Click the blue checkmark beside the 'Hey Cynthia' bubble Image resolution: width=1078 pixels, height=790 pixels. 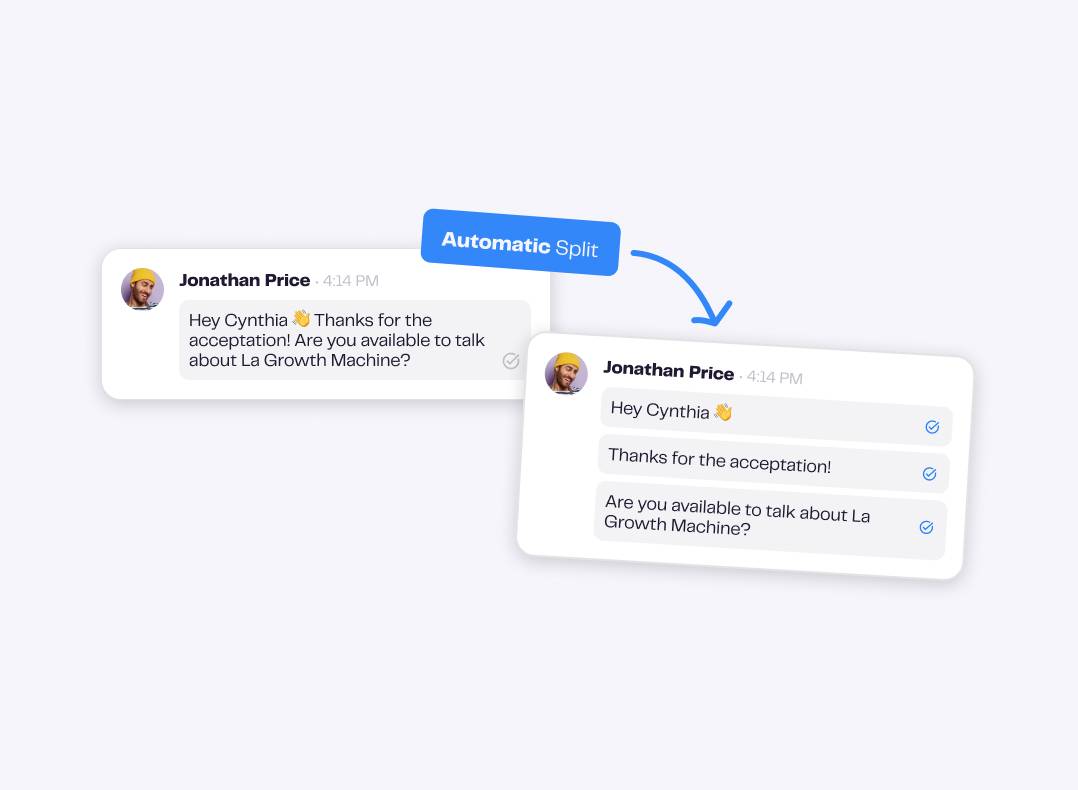932,427
